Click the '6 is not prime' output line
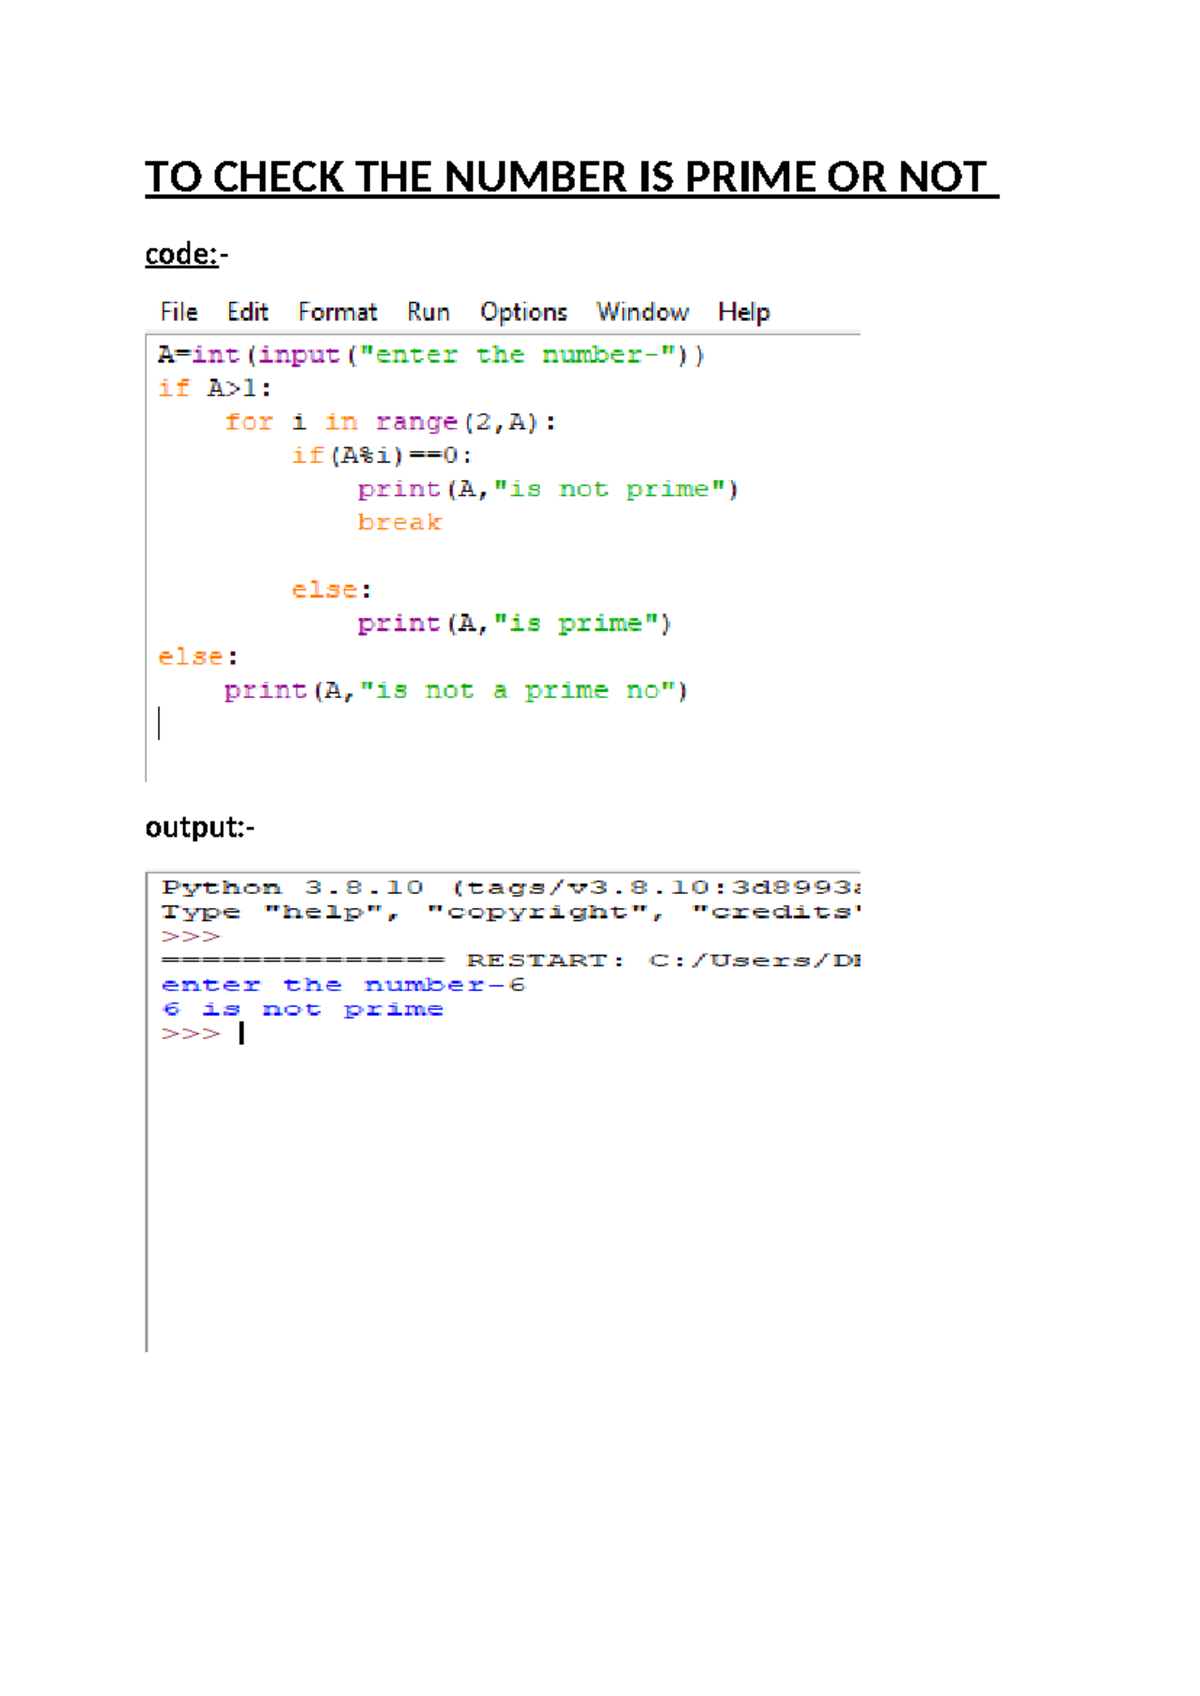Screen dimensions: 1200x1696 pyautogui.click(x=302, y=1009)
